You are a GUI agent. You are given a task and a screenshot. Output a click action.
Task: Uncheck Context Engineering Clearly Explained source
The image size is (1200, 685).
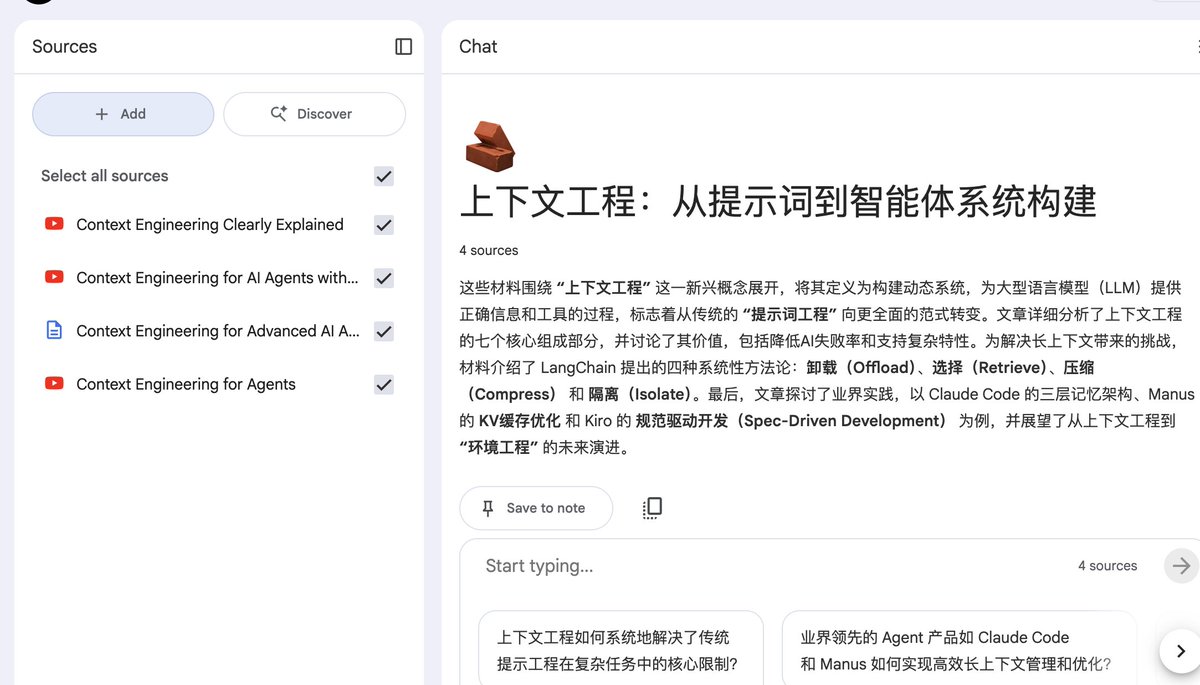click(x=384, y=225)
